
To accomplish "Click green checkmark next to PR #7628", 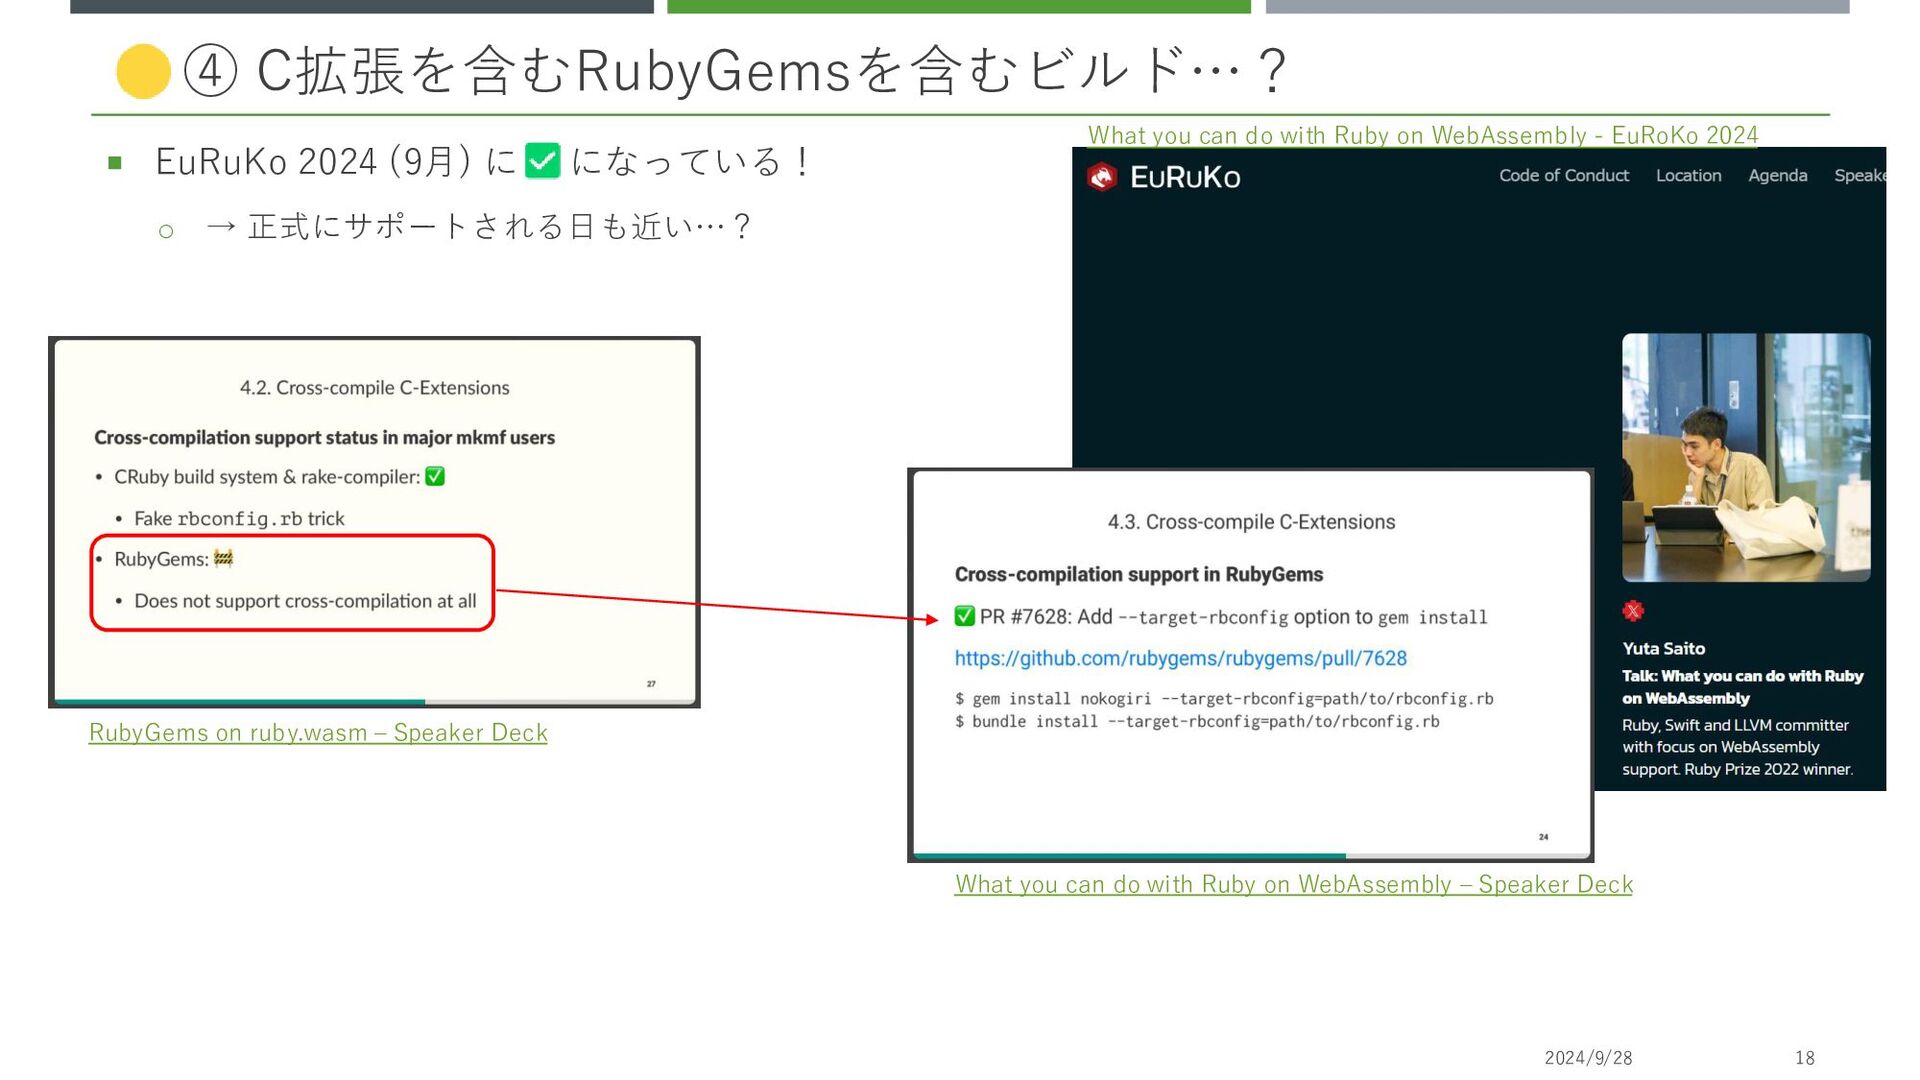I will [x=964, y=616].
